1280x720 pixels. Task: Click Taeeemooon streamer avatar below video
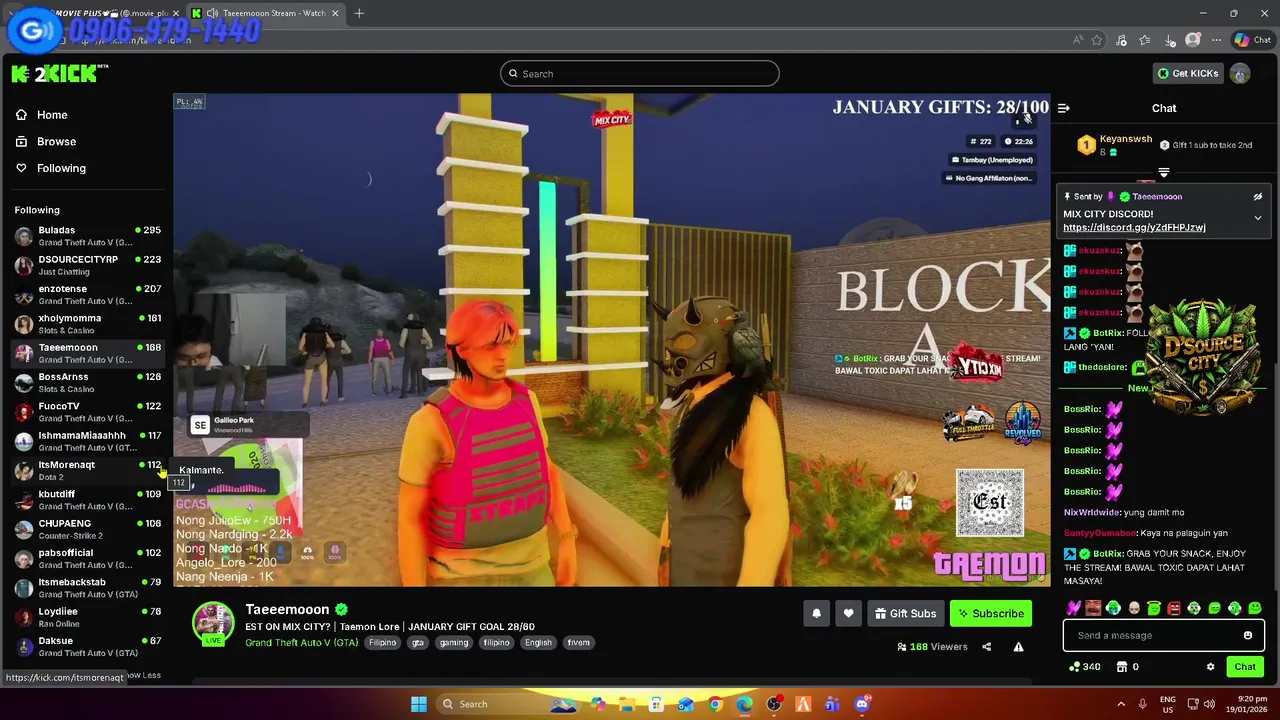(213, 622)
